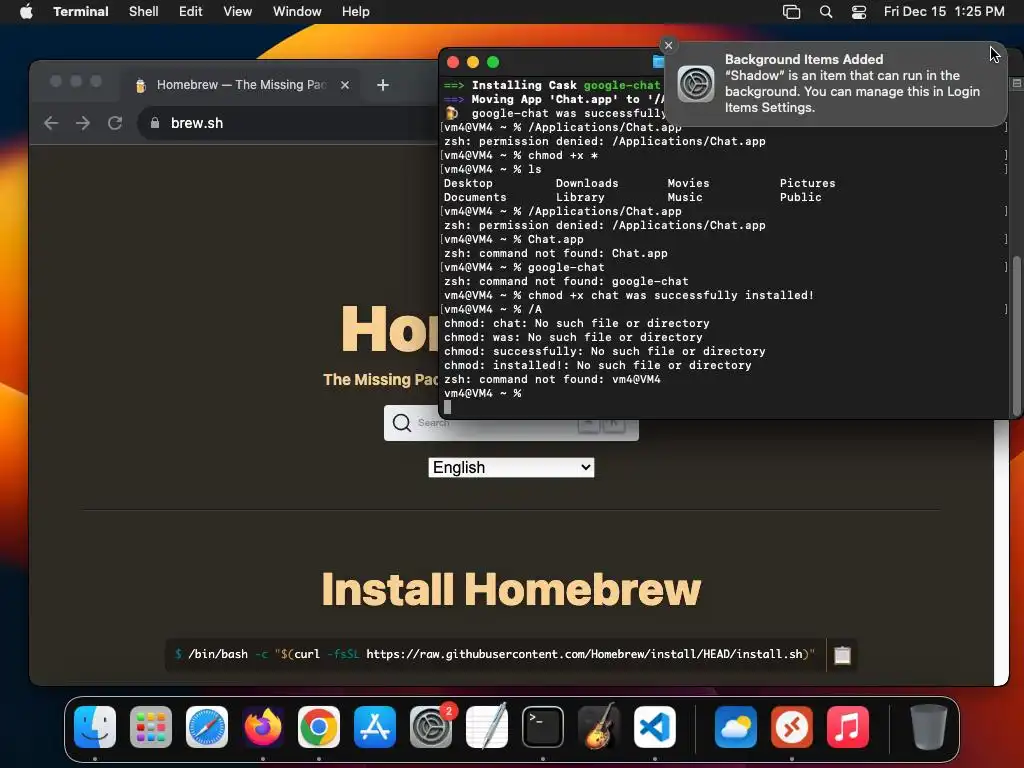Open the Terminal app menu
Viewport: 1024px width, 768px height.
pos(81,12)
